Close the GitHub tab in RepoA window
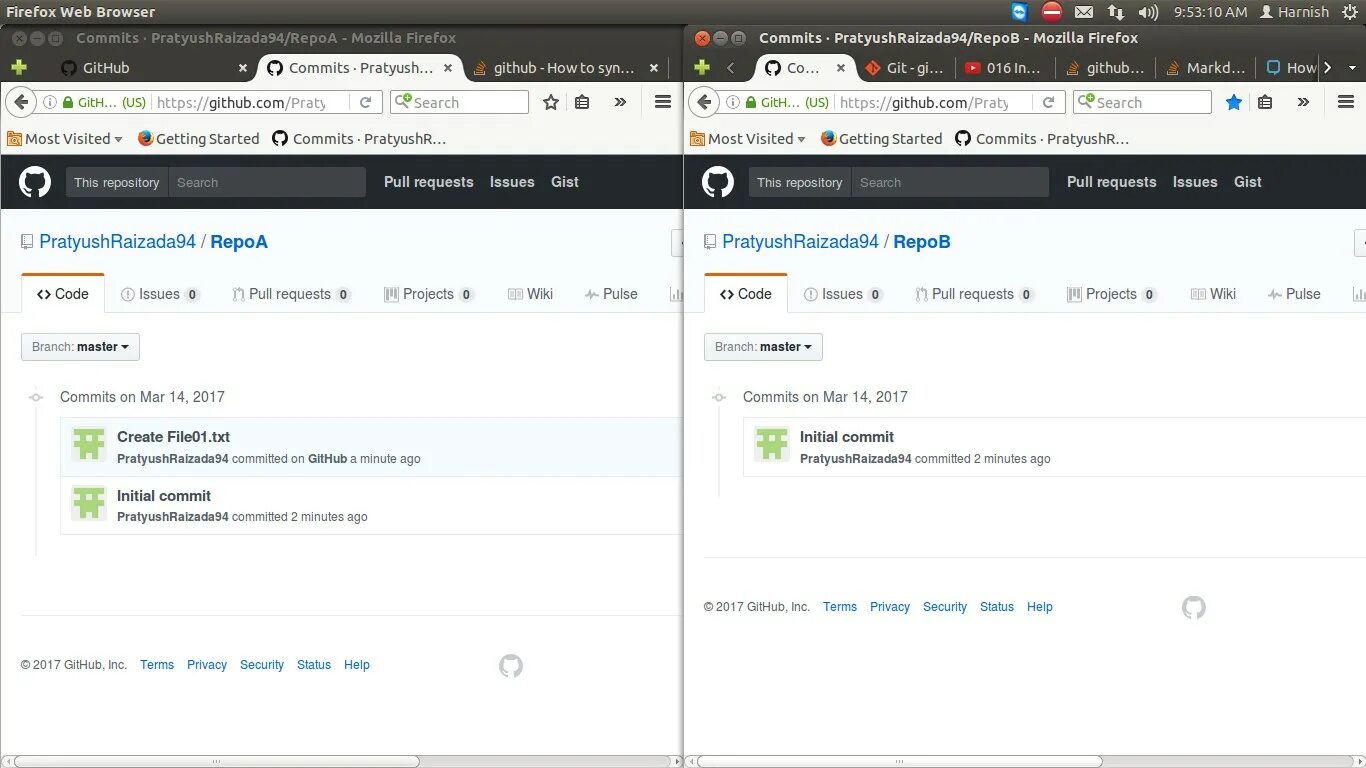Image resolution: width=1366 pixels, height=768 pixels. click(x=242, y=68)
